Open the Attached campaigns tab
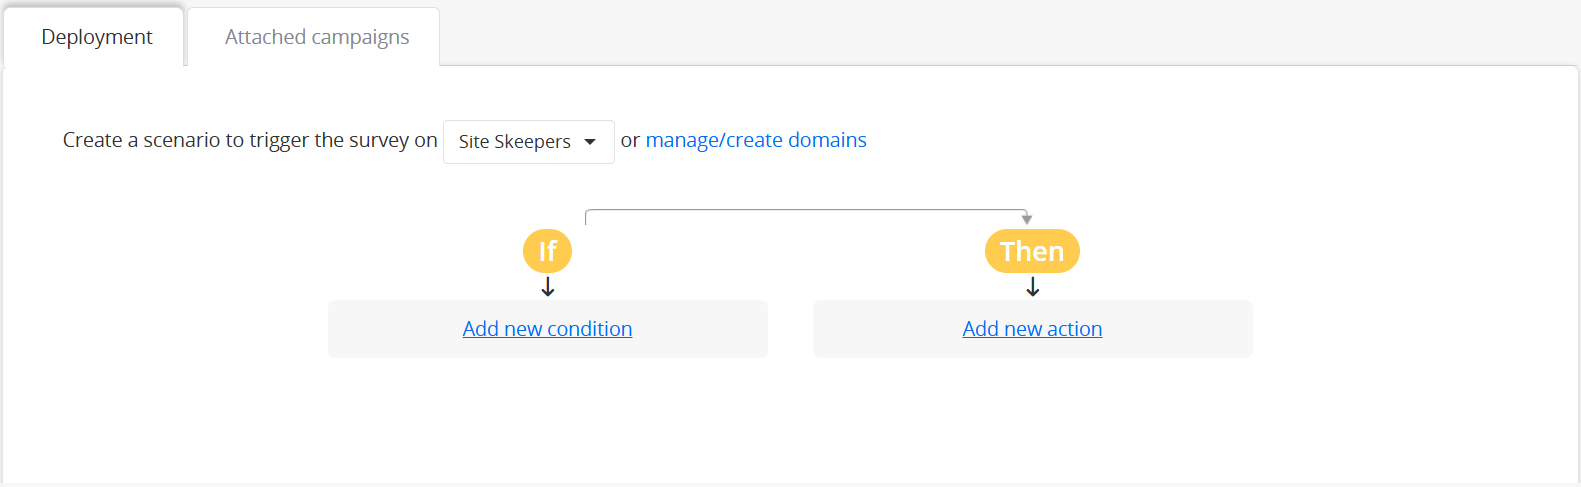The height and width of the screenshot is (487, 1581). (316, 37)
